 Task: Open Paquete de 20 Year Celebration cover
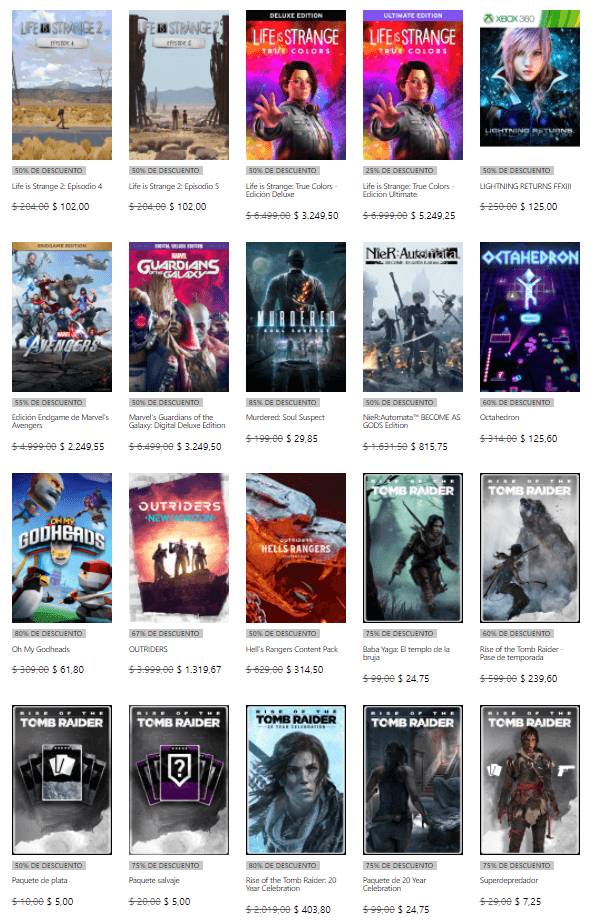point(413,780)
